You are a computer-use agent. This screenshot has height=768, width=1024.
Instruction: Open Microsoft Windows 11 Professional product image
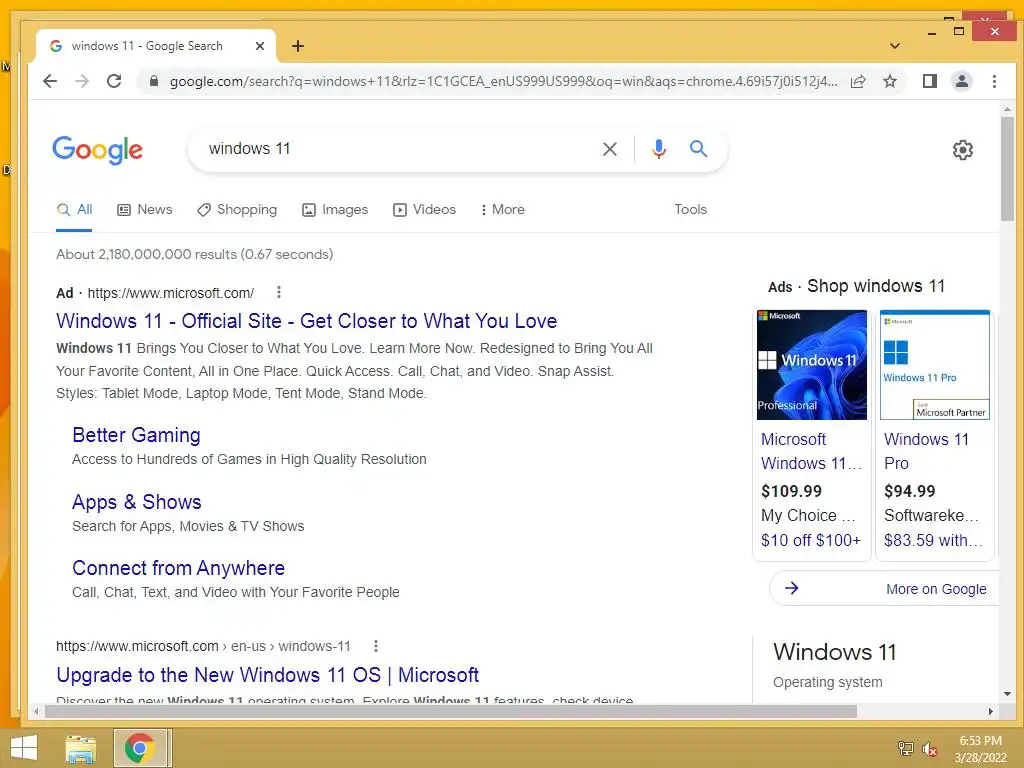(812, 364)
